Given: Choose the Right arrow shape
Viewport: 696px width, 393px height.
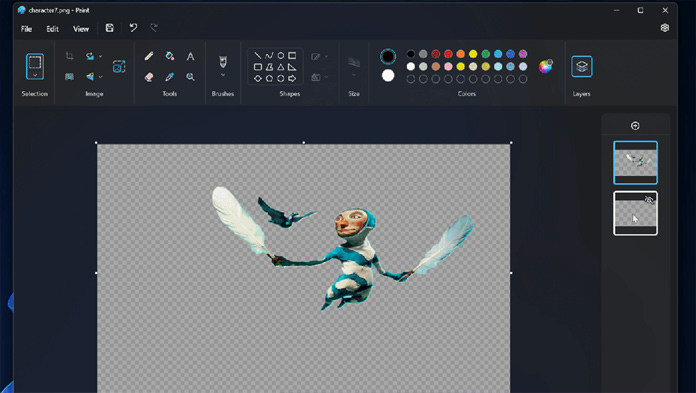Looking at the screenshot, I should coord(292,79).
